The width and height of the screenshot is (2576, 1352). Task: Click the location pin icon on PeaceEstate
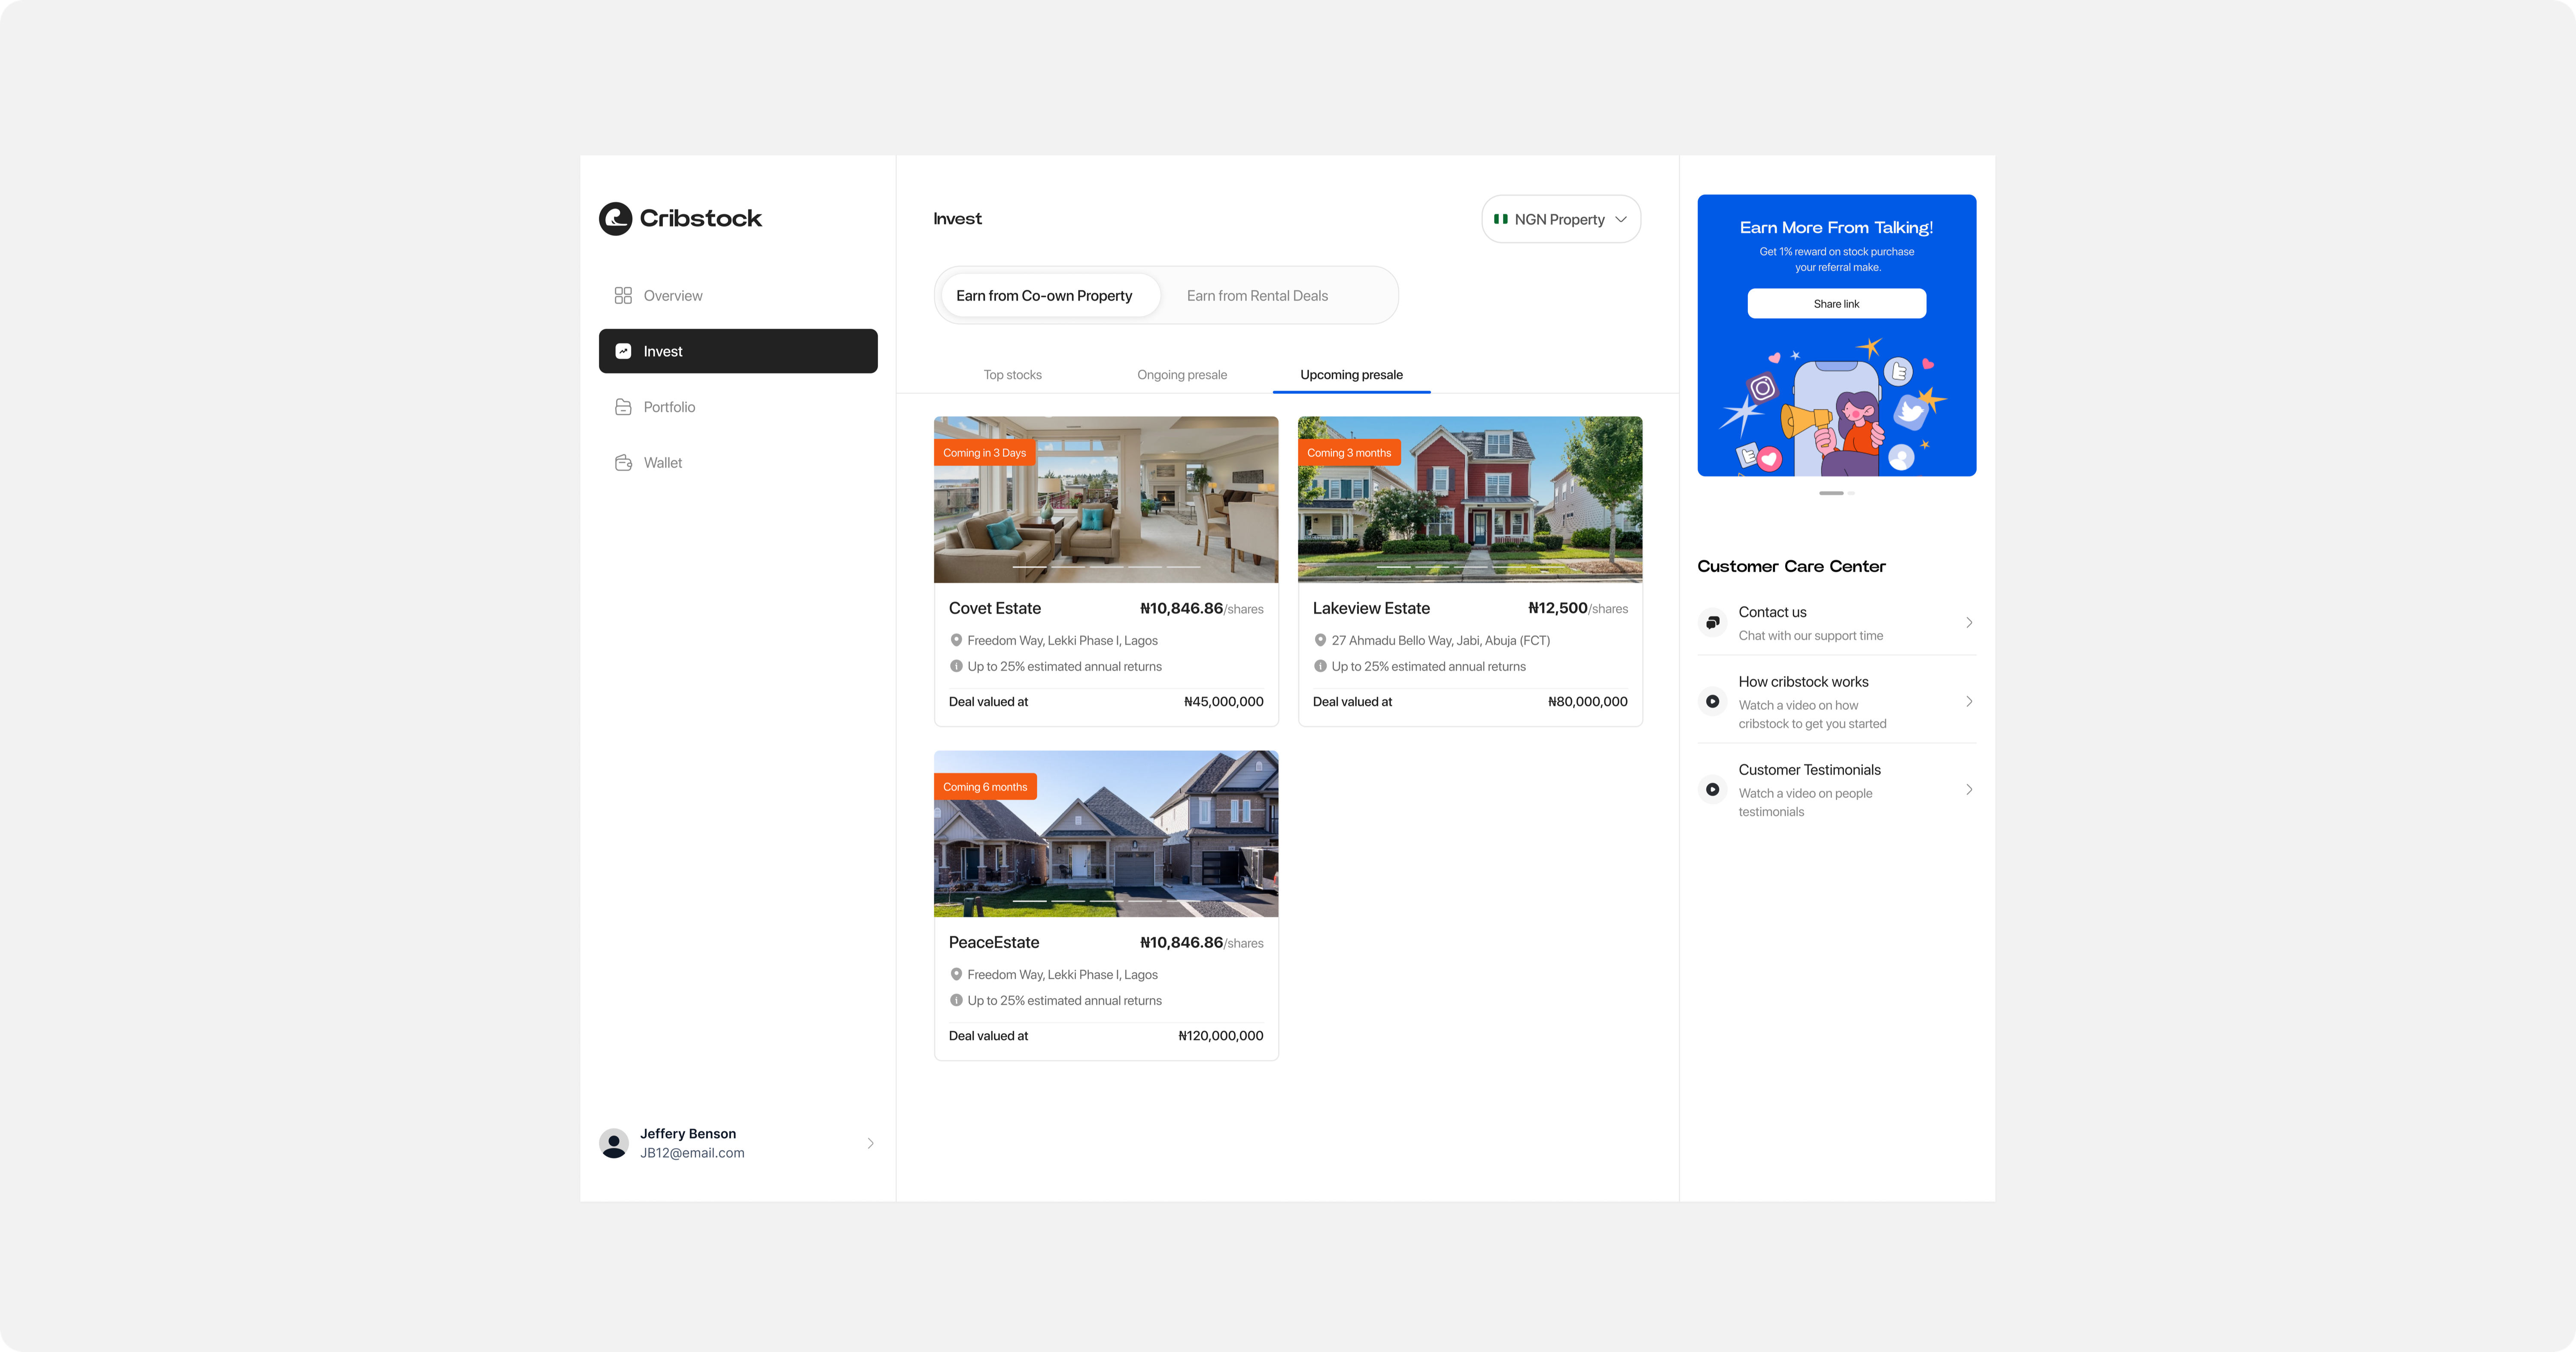tap(956, 974)
